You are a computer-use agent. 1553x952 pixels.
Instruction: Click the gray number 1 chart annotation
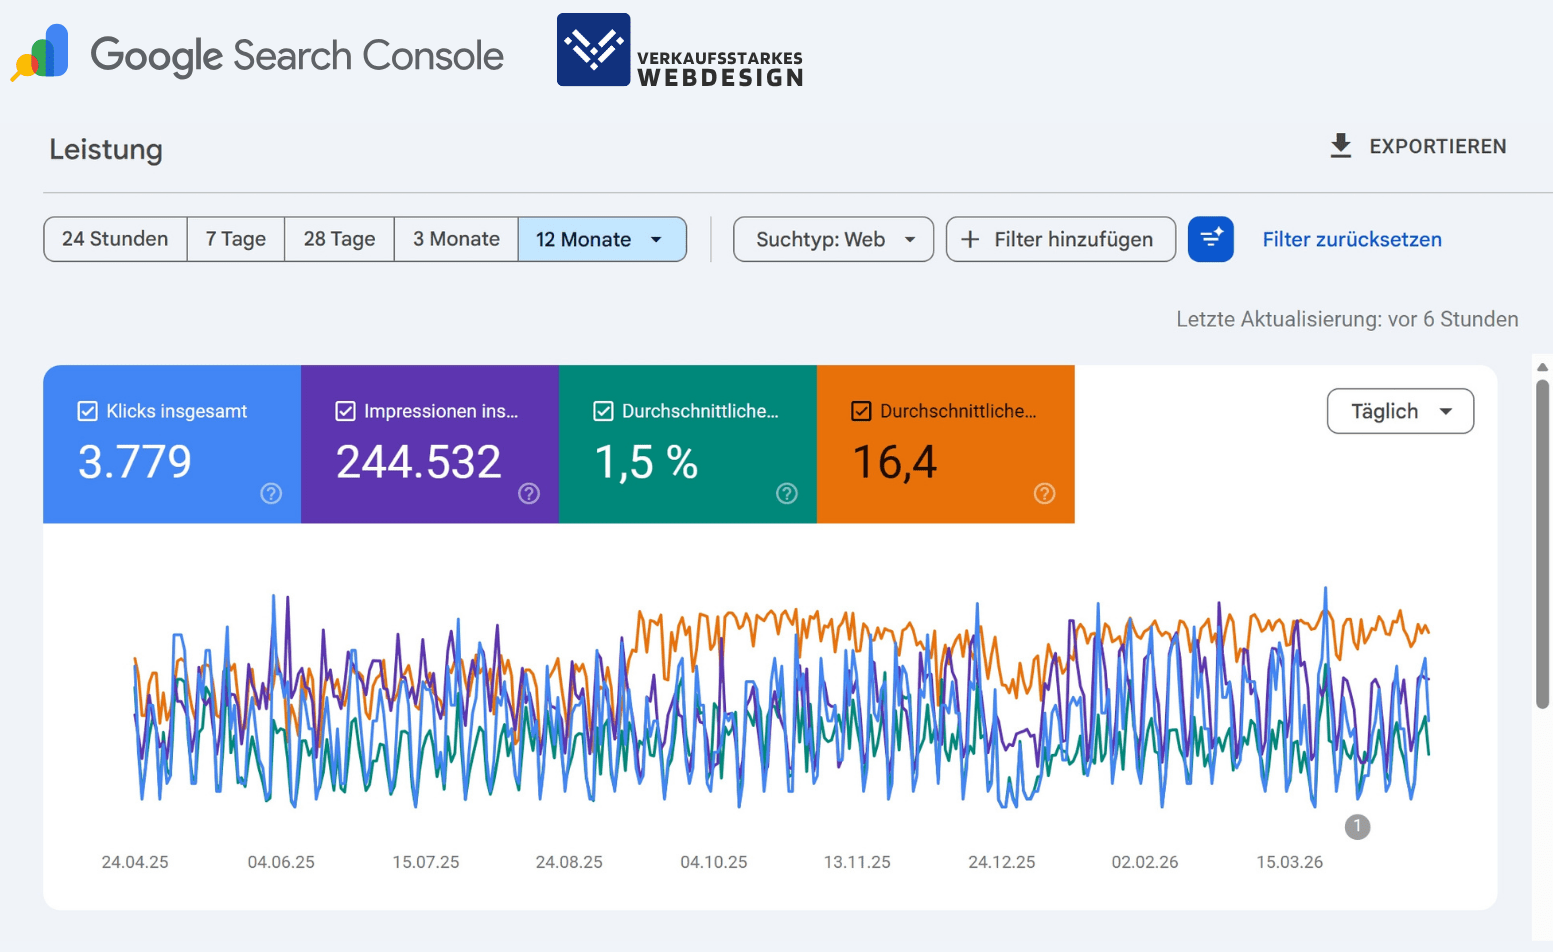click(1357, 827)
